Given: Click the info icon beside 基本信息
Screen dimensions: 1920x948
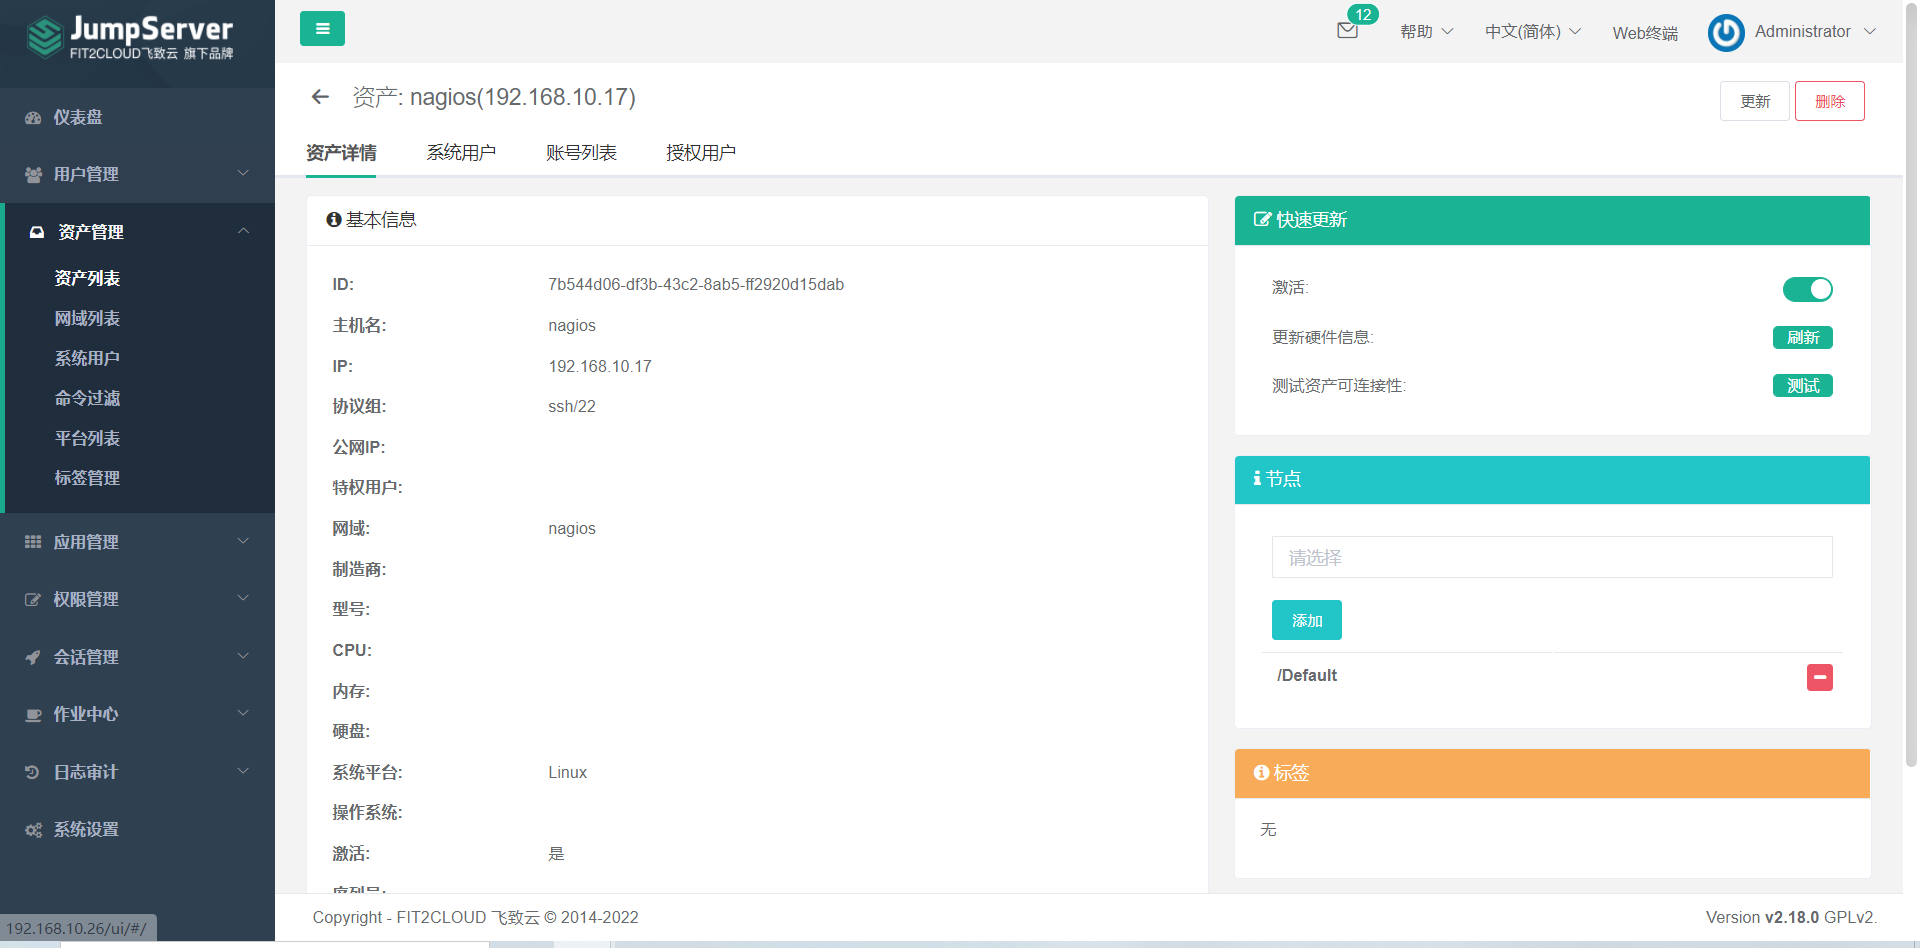Looking at the screenshot, I should tap(334, 220).
